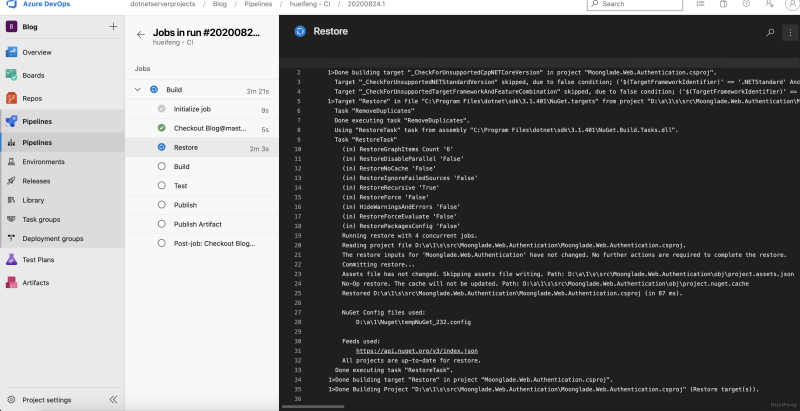Click 20200824.1 breadcrumb link
Image resolution: width=800 pixels, height=411 pixels.
click(366, 4)
